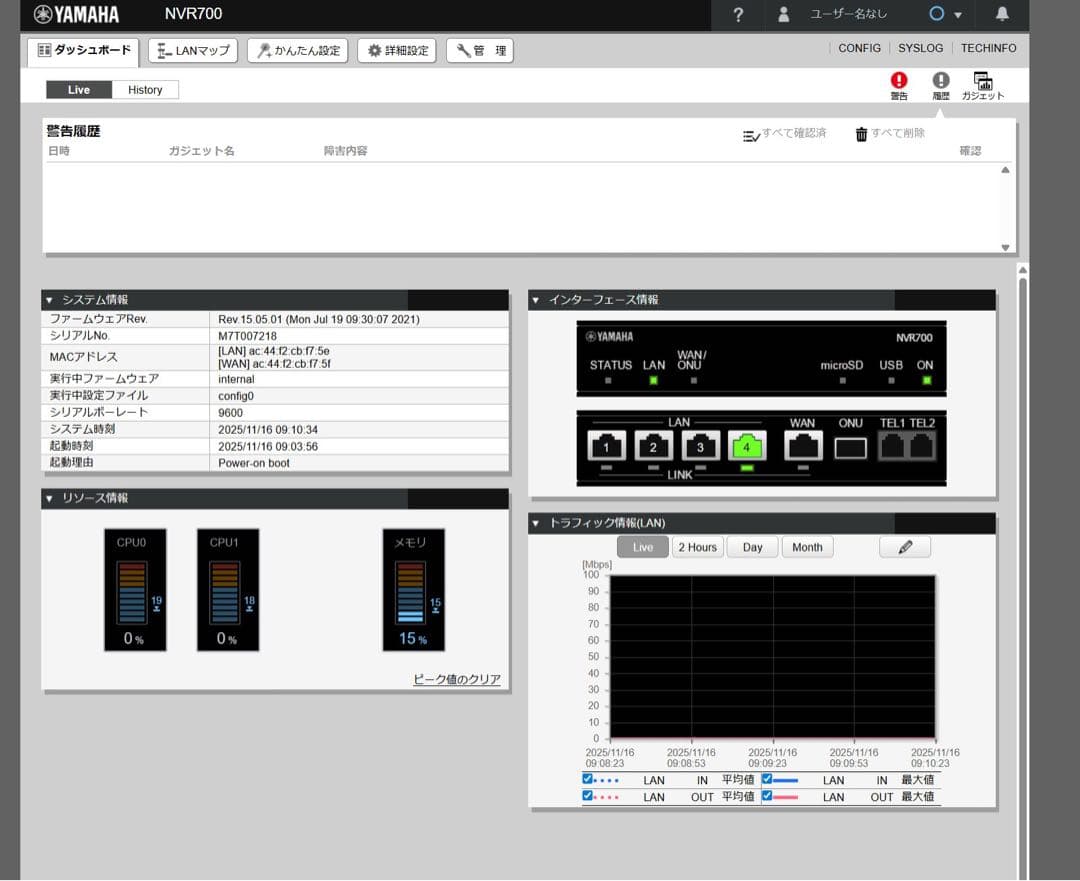Click the すべて削除 trash icon
The image size is (1080, 881).
(861, 135)
